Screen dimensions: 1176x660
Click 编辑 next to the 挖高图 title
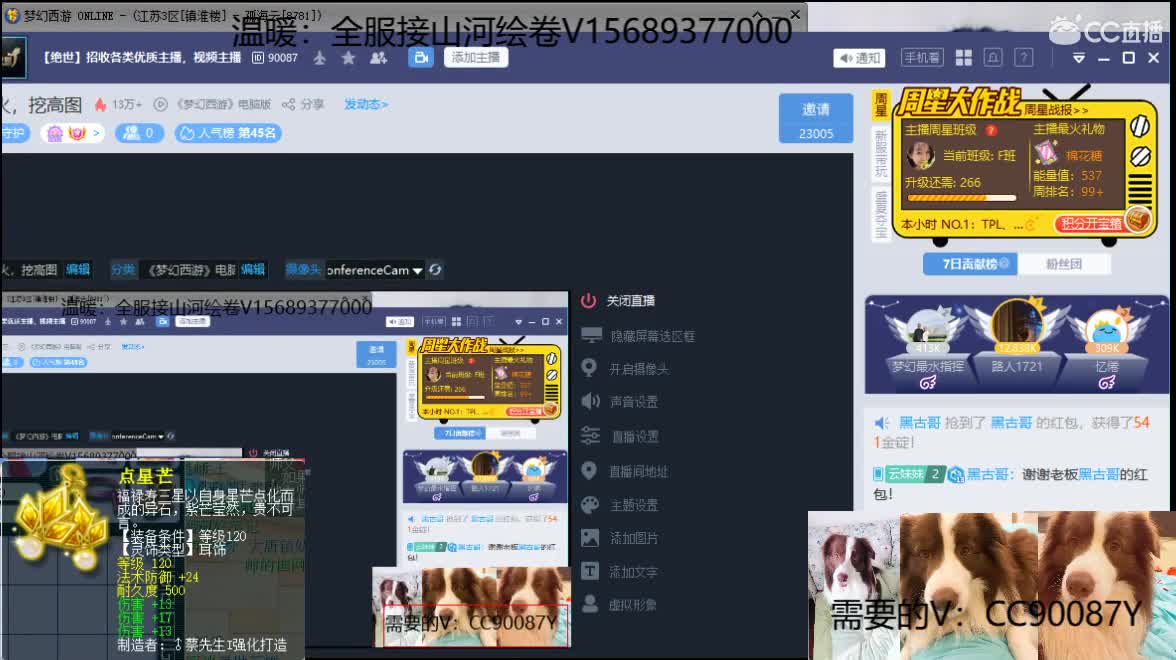point(77,269)
